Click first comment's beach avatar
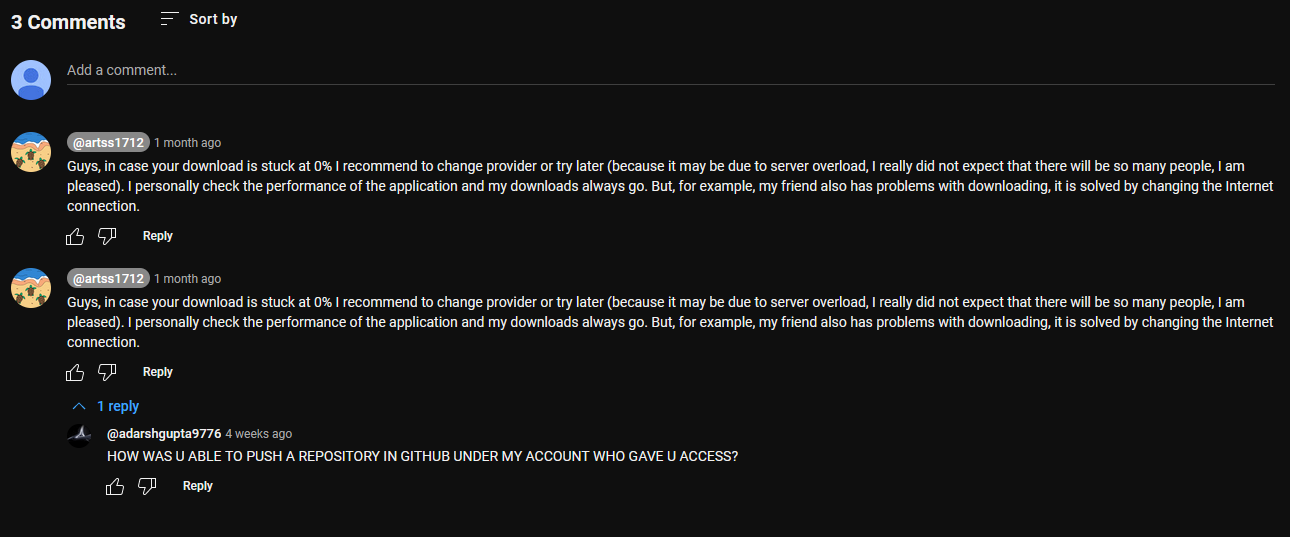Screen dimensions: 1290x537 pos(31,152)
